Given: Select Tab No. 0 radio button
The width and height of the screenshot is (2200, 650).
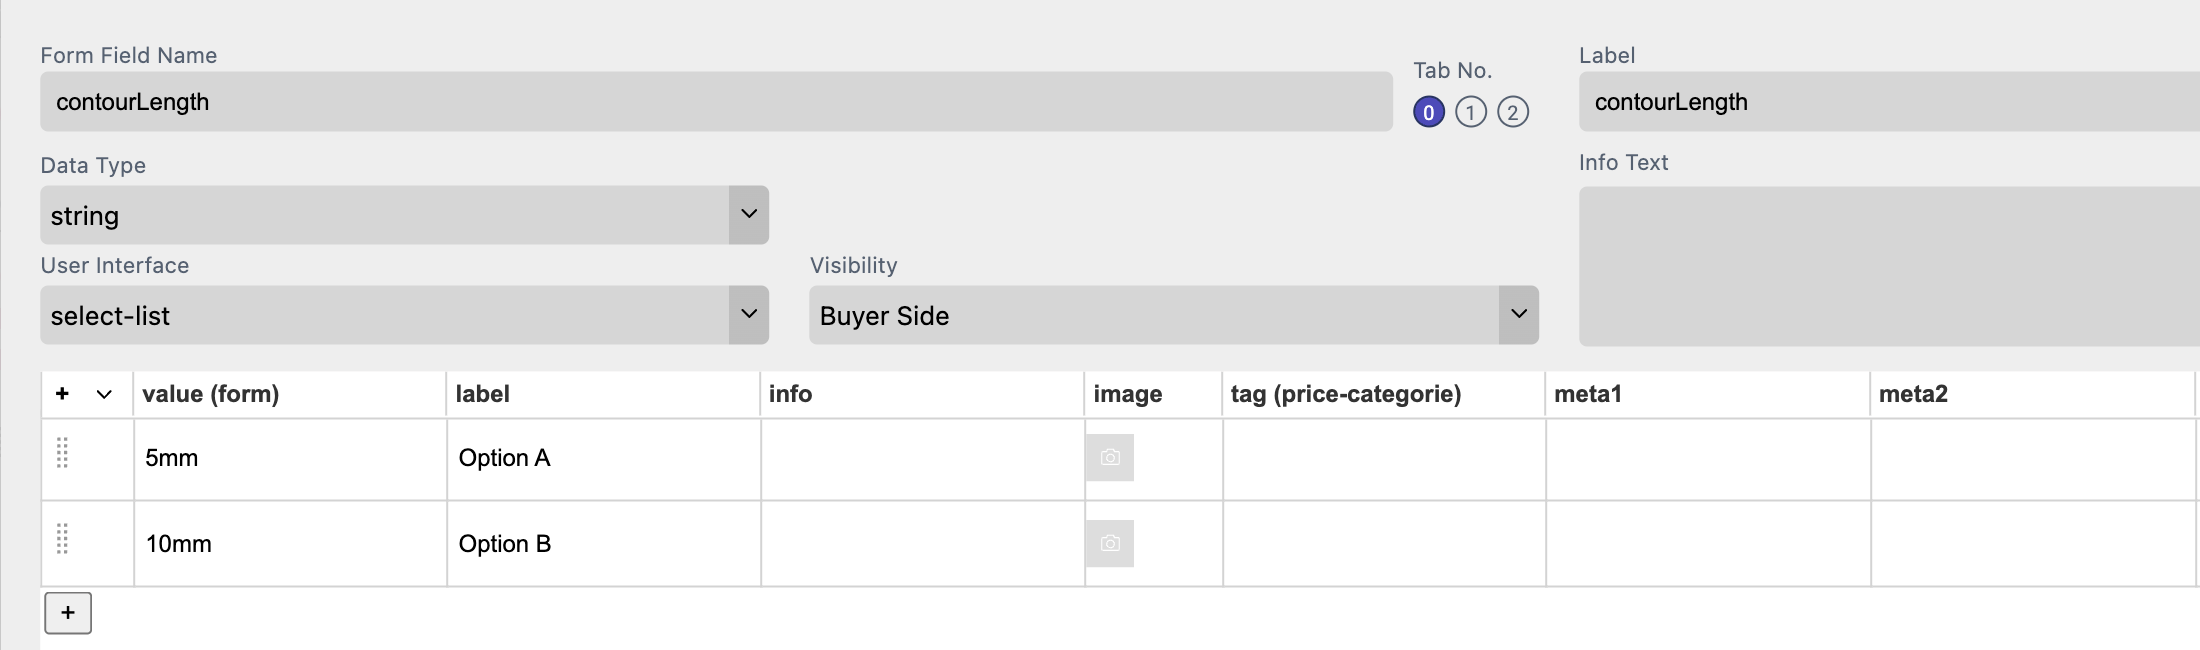Looking at the screenshot, I should point(1428,112).
